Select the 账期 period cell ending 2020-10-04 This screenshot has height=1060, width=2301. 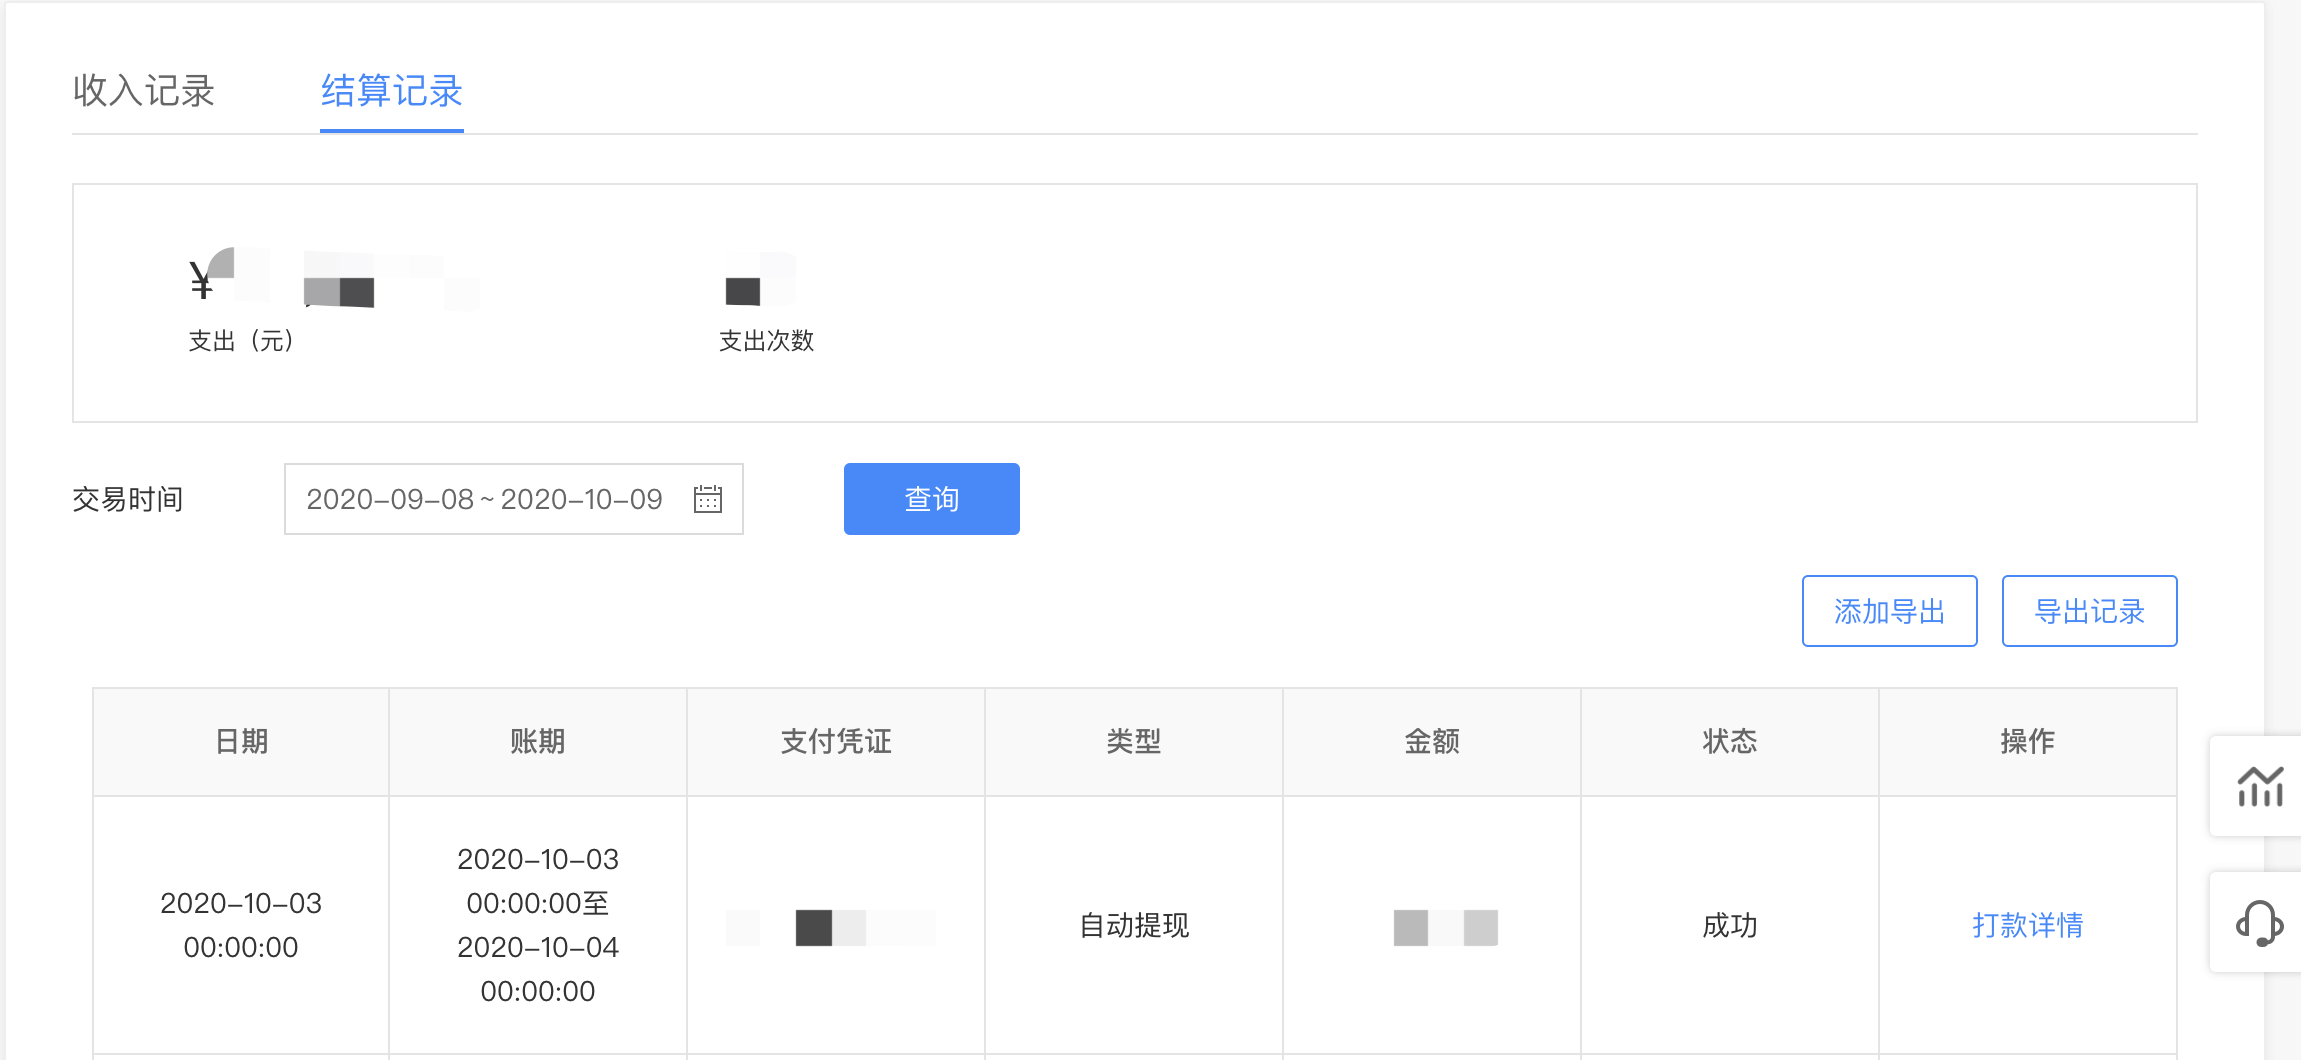click(538, 925)
